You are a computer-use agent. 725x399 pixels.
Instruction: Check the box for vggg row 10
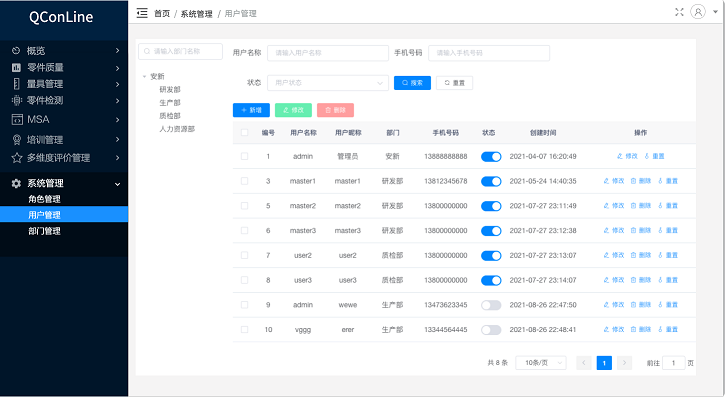[x=245, y=330]
